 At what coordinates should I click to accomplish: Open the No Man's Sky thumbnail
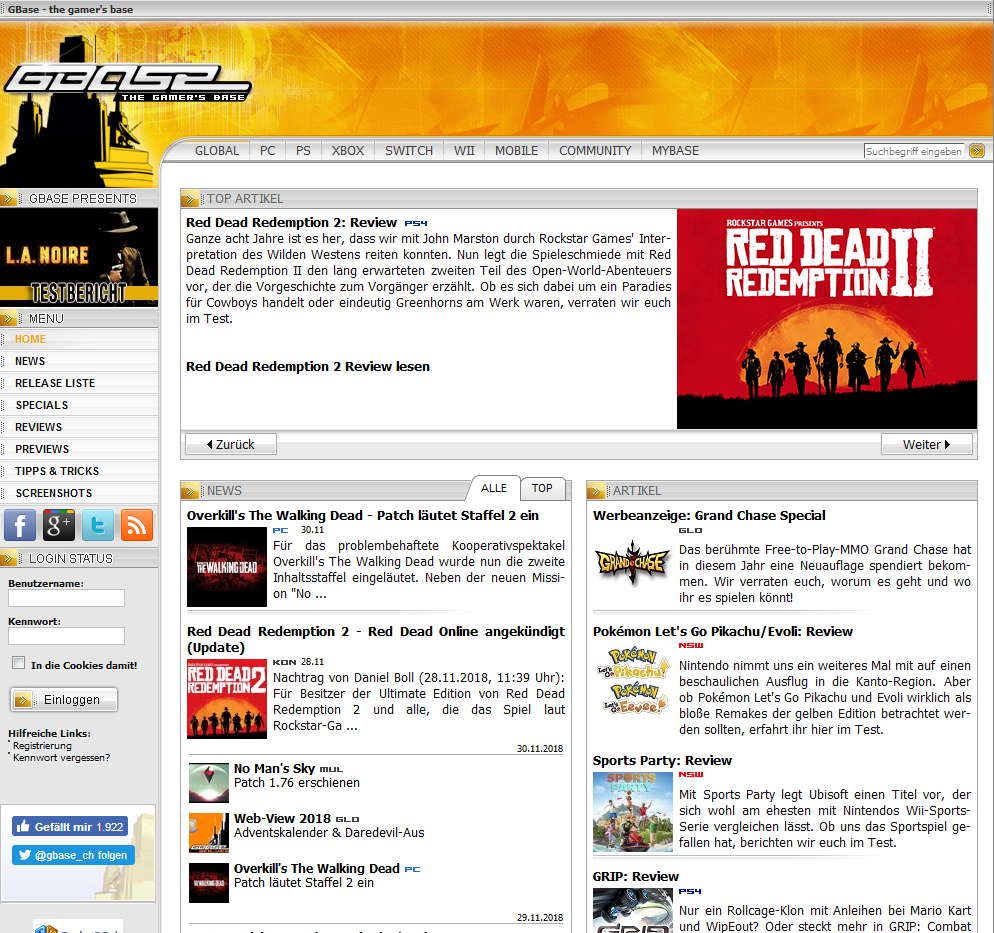(x=209, y=783)
